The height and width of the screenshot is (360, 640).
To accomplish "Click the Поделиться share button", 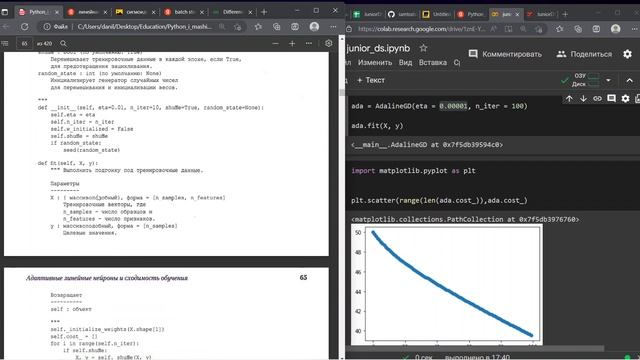I will point(584,54).
